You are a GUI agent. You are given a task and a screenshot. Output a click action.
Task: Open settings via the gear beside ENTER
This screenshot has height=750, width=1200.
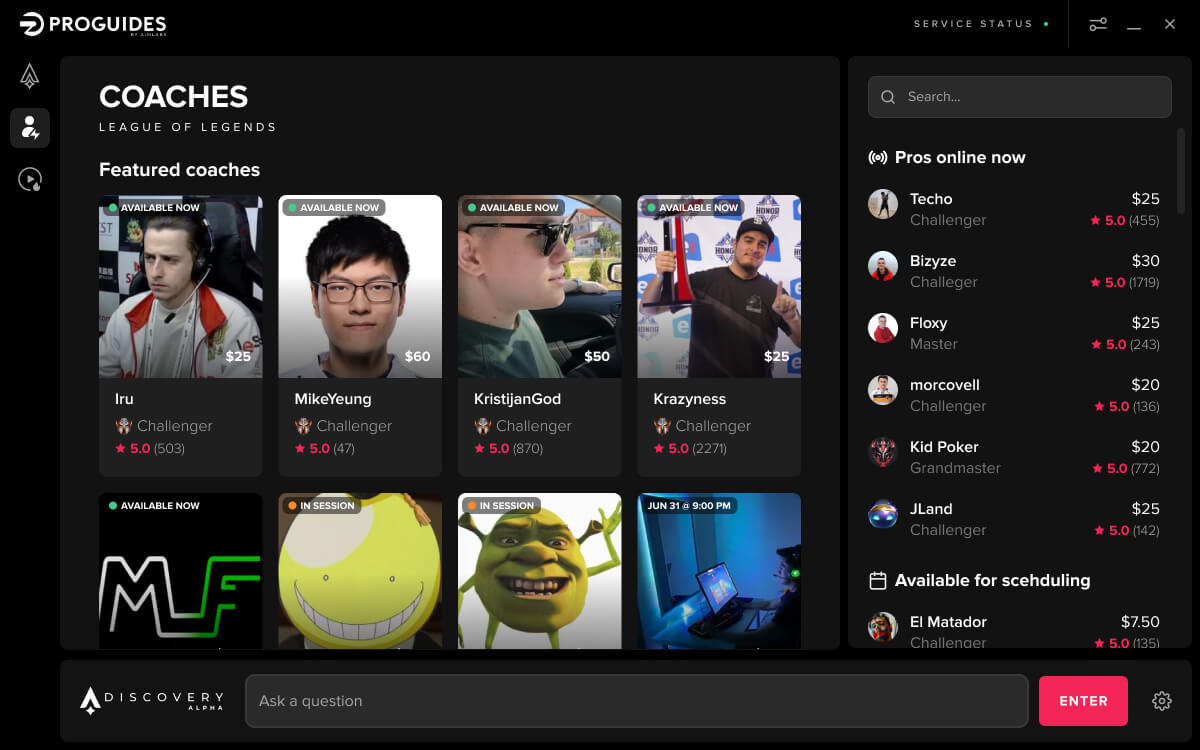[1161, 701]
